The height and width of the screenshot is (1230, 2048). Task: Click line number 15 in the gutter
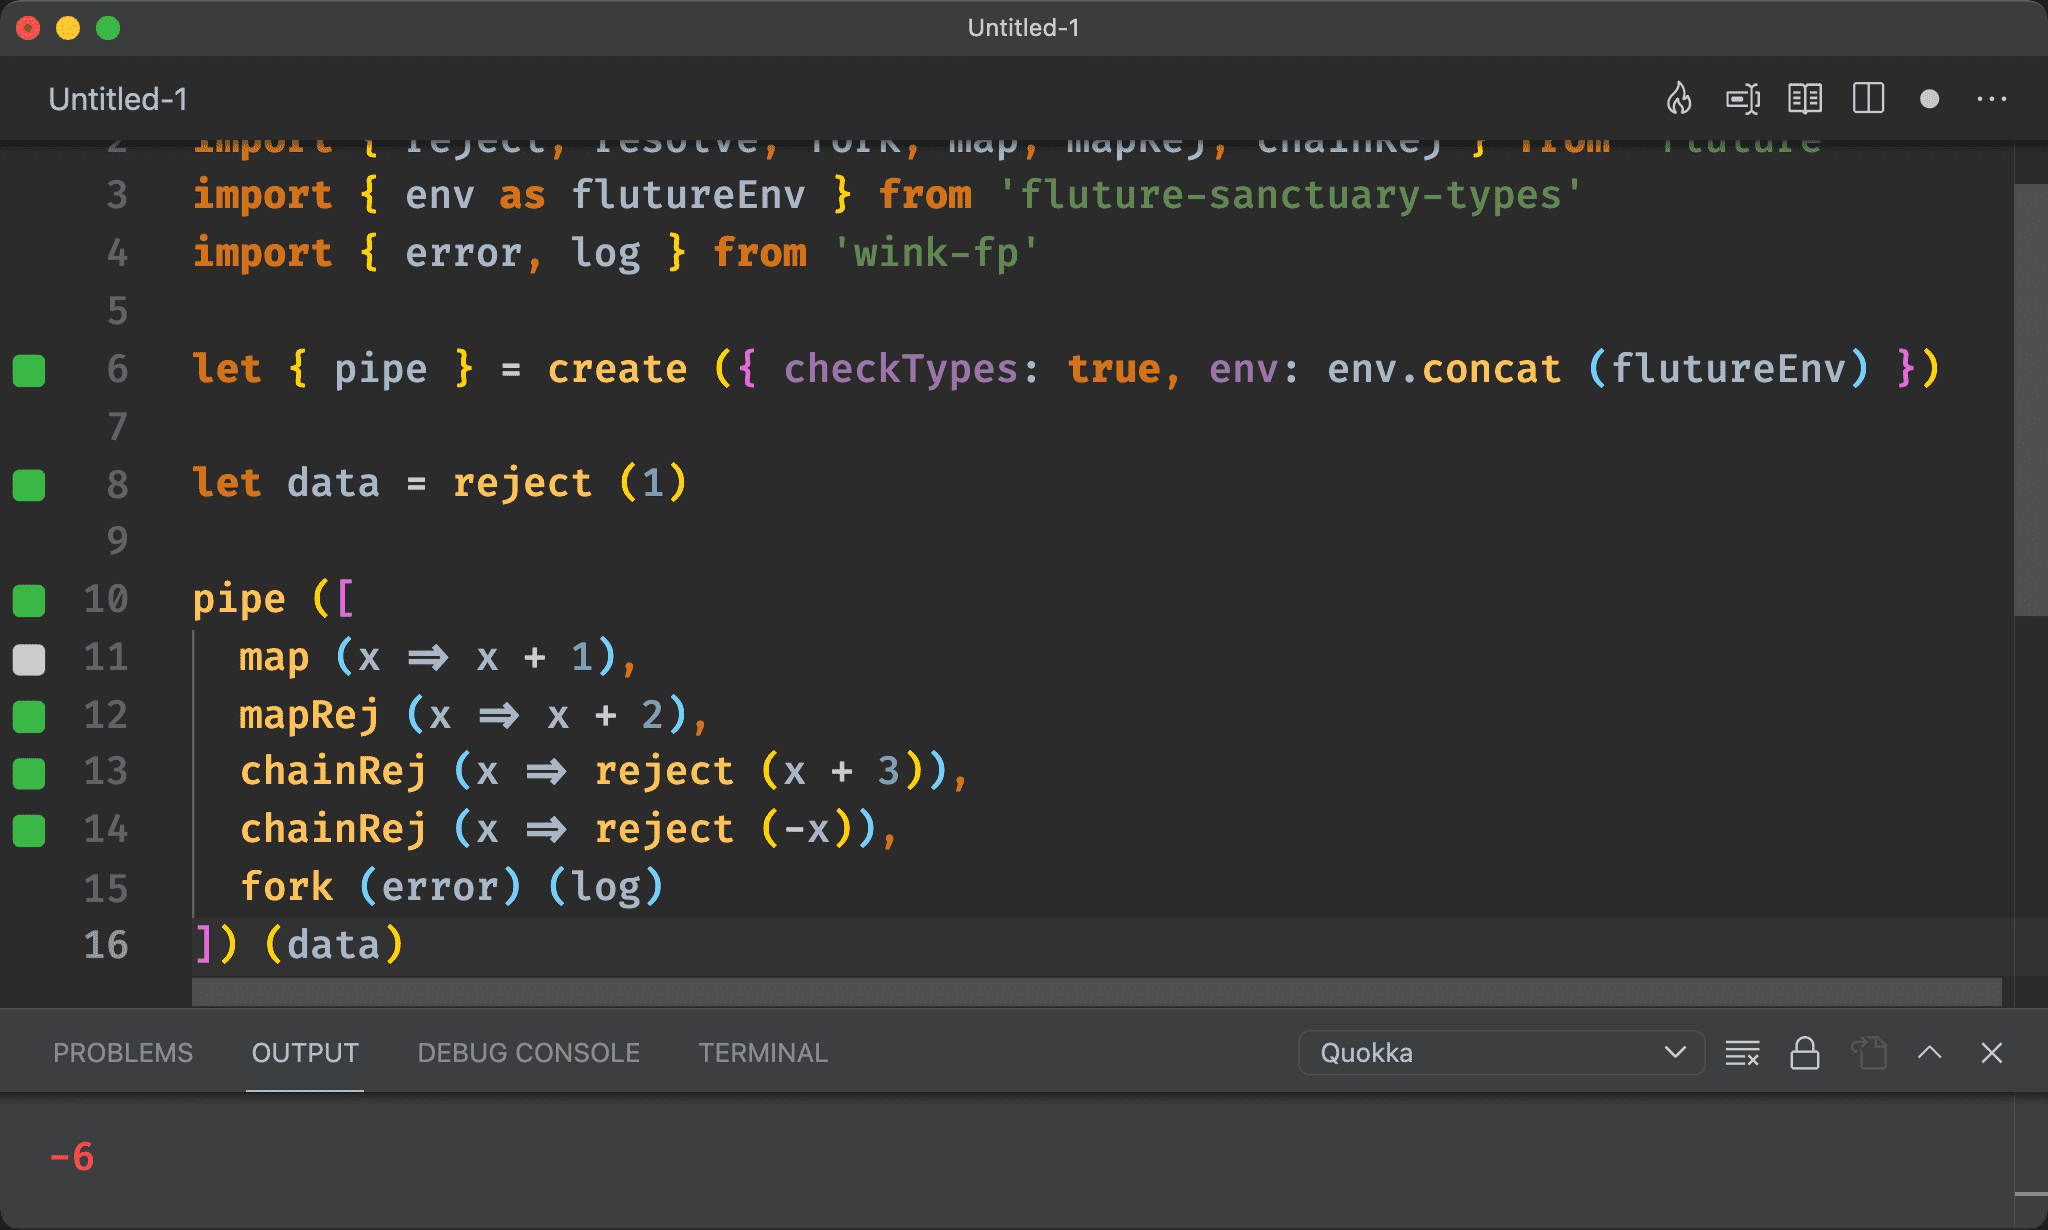pos(106,888)
